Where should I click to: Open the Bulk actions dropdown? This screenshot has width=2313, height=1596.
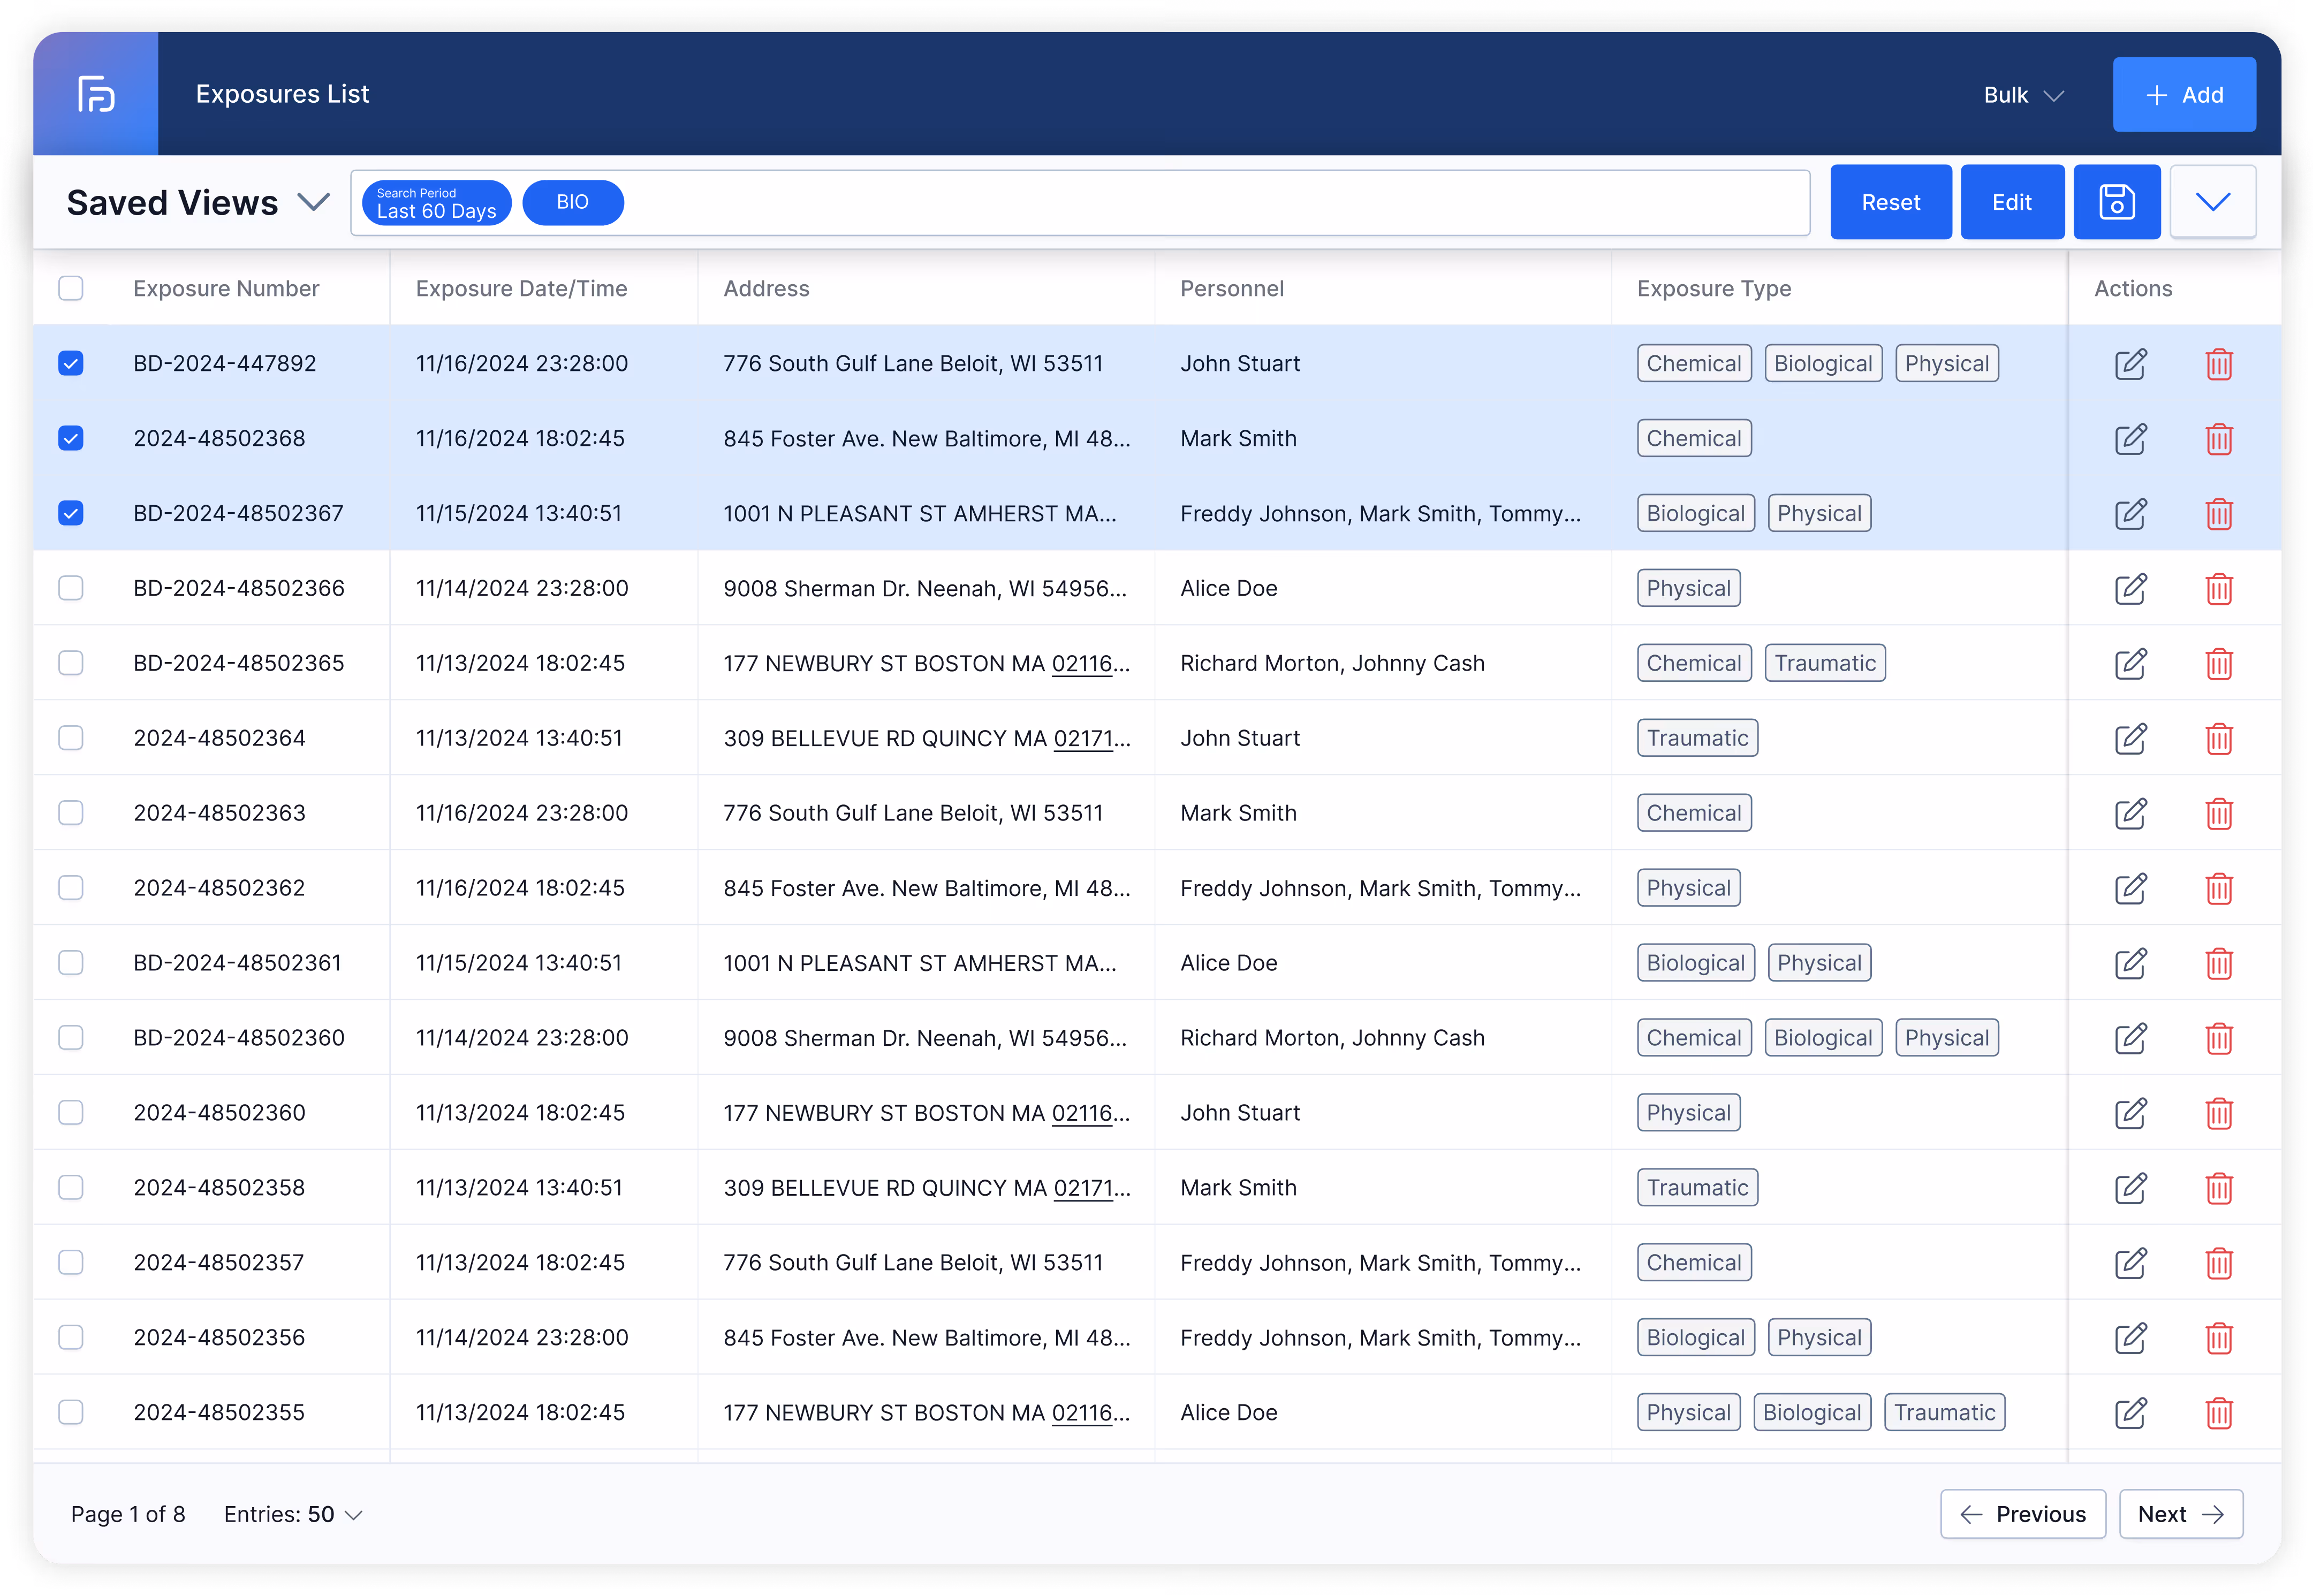tap(2023, 95)
